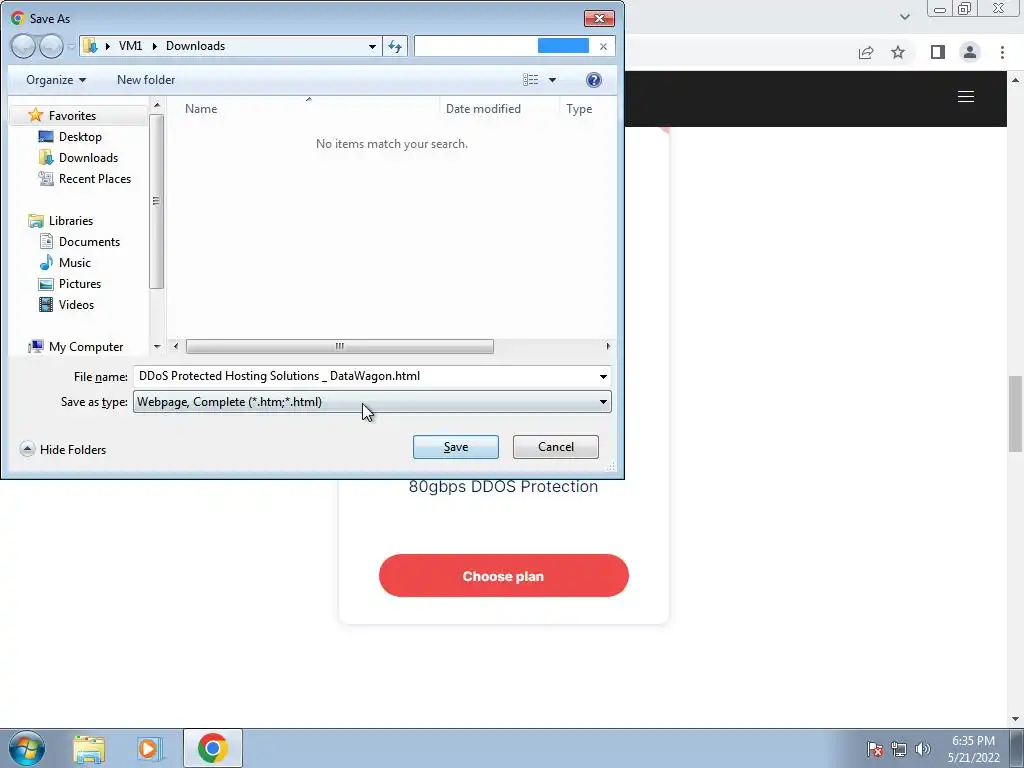
Task: Click the Save button
Action: coord(456,447)
